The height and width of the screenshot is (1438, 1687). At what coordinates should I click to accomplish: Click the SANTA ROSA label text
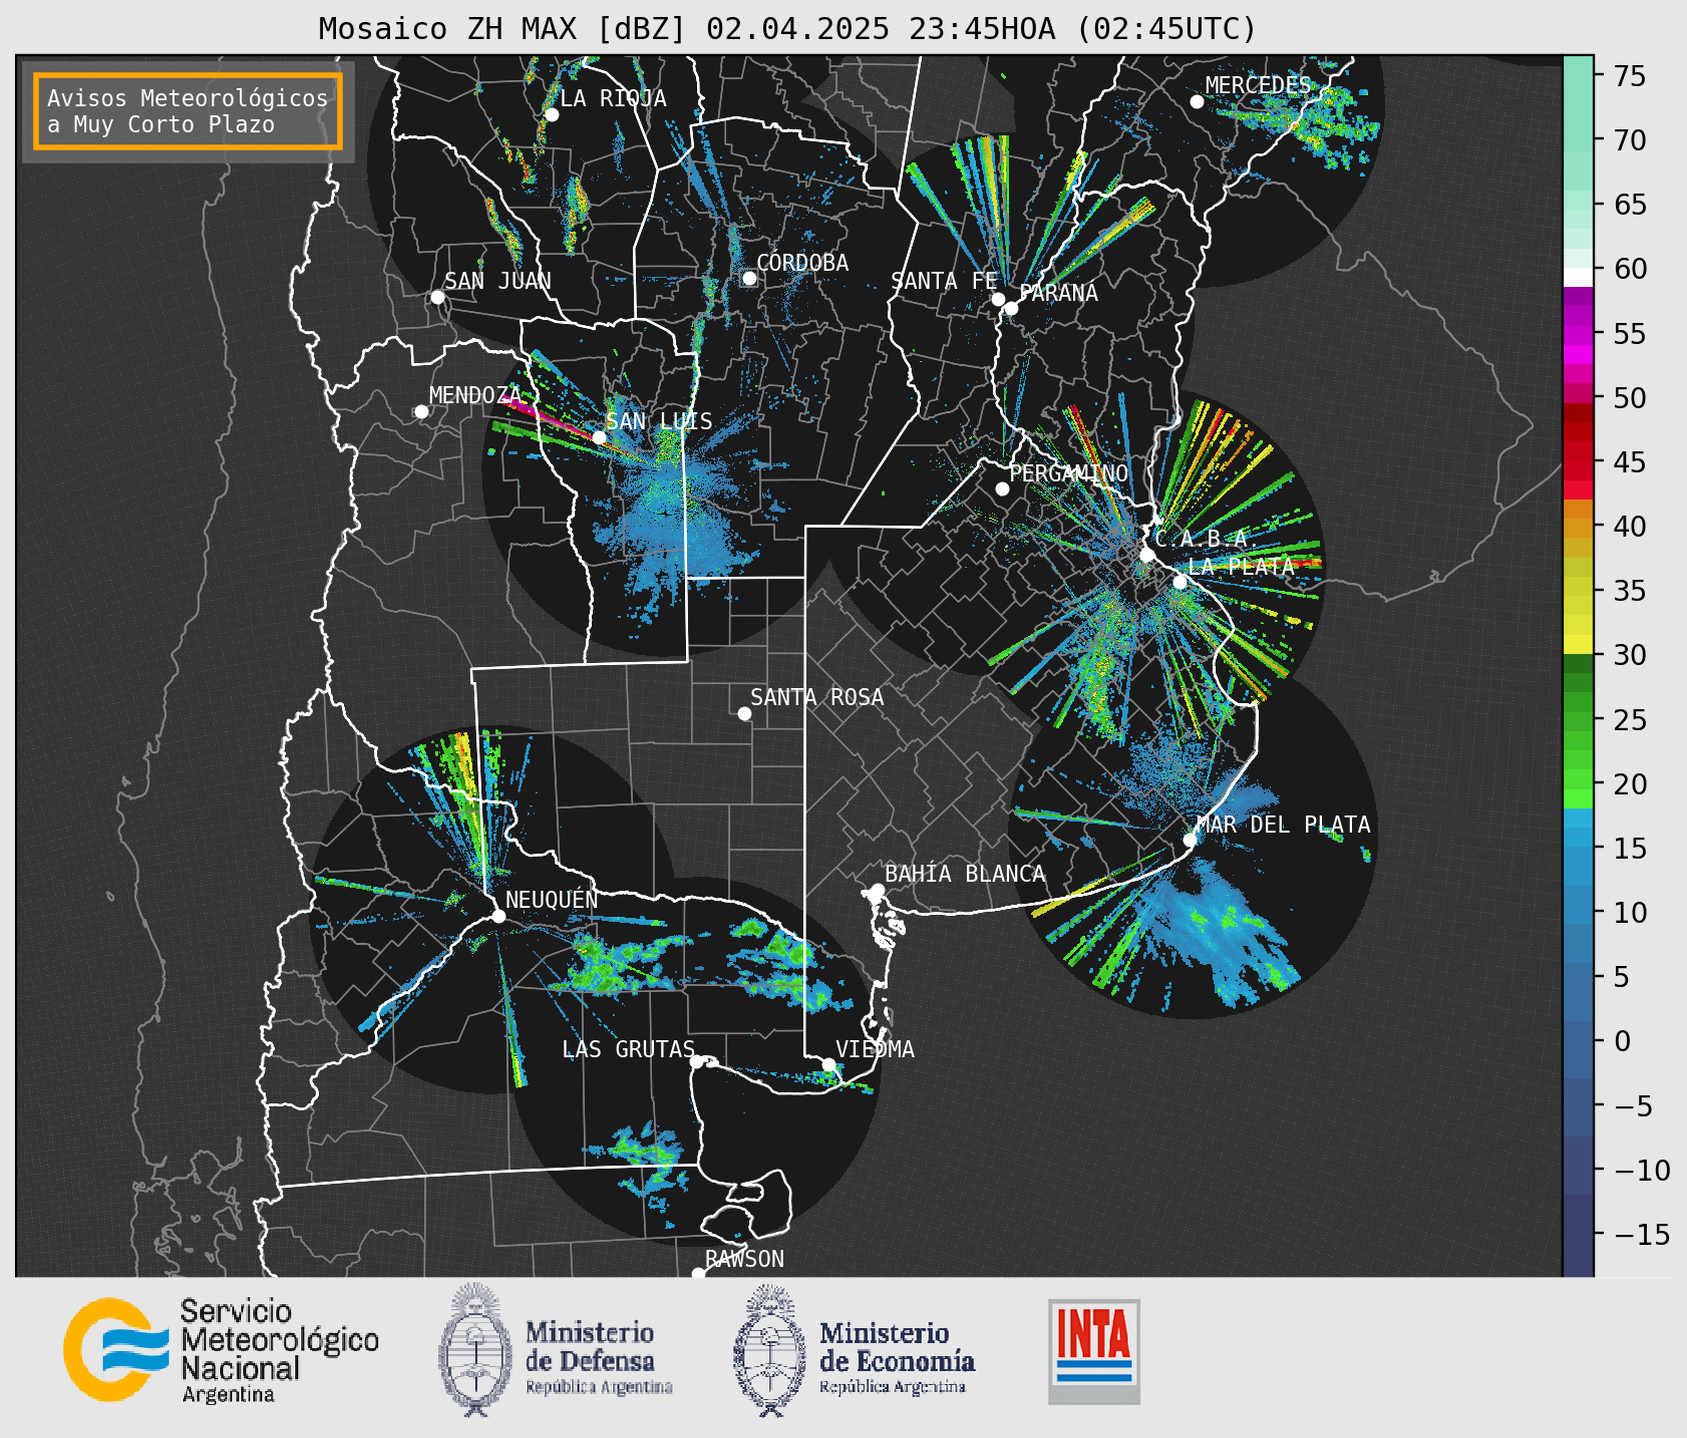coord(817,697)
